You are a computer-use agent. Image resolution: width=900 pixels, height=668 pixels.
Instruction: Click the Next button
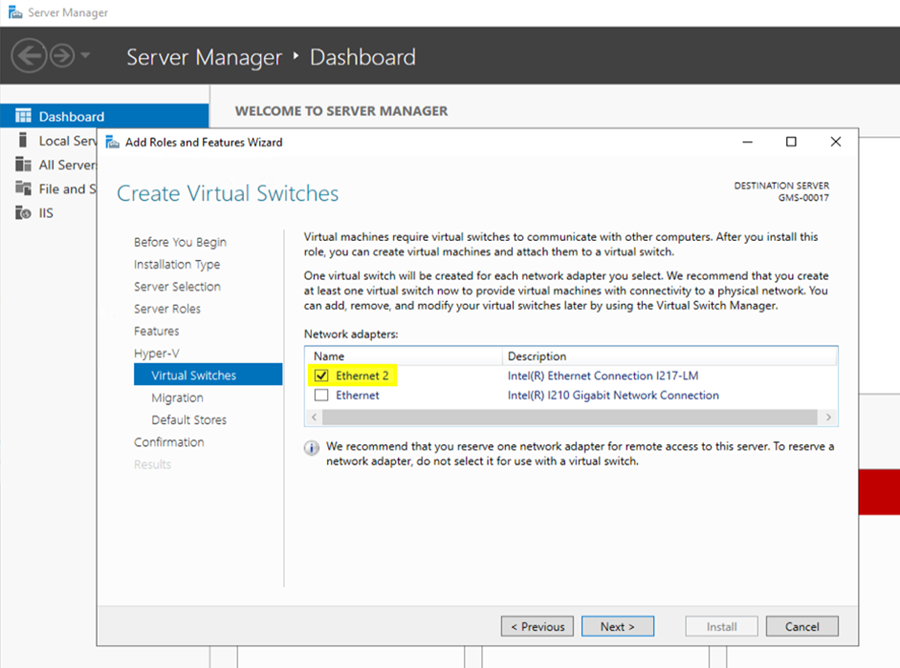pyautogui.click(x=617, y=627)
